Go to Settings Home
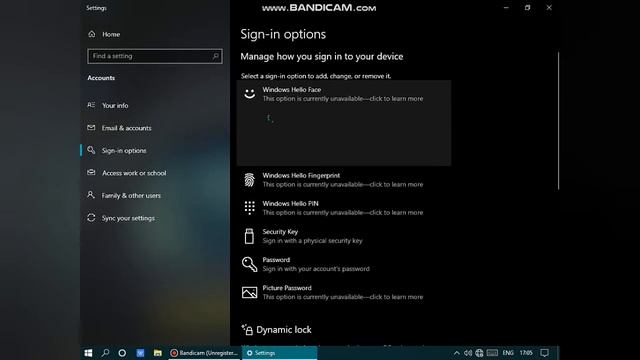Screen dimensions: 640x360 click(x=104, y=34)
